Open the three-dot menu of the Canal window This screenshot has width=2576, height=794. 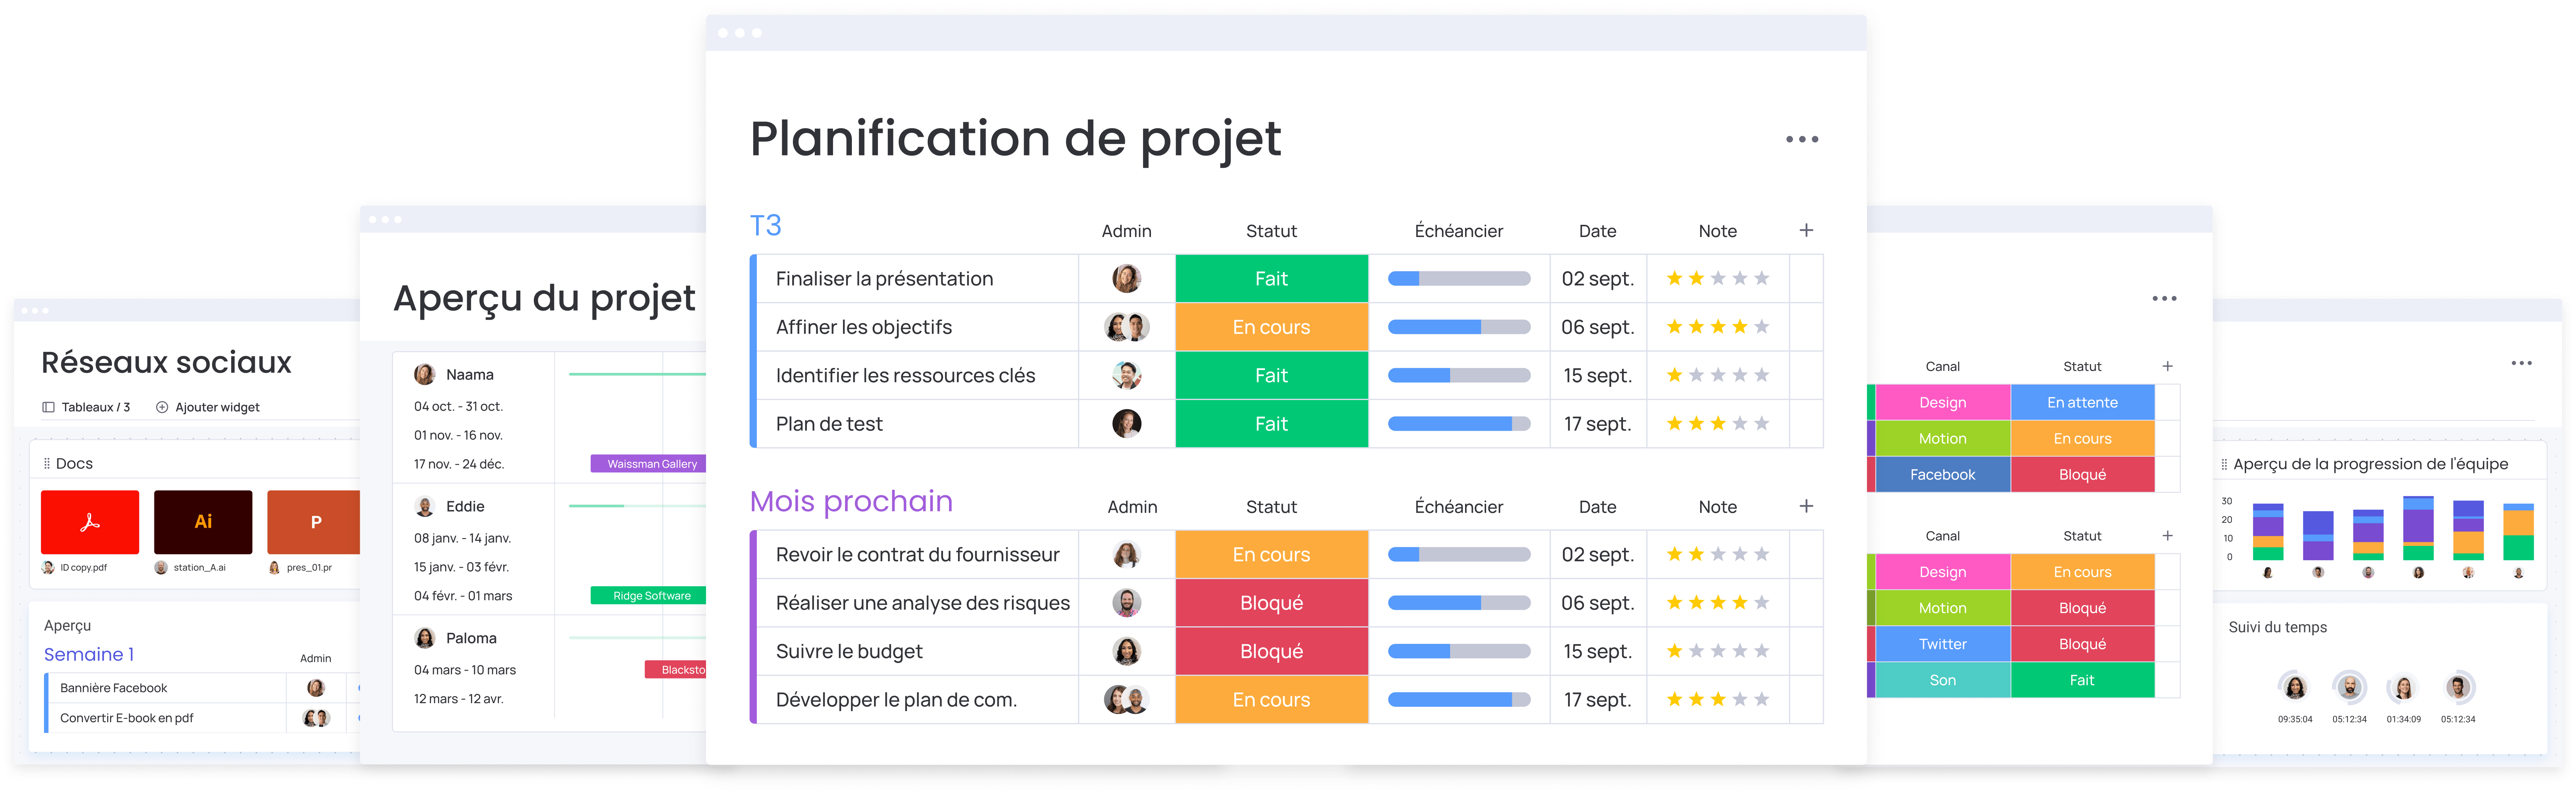[2164, 298]
